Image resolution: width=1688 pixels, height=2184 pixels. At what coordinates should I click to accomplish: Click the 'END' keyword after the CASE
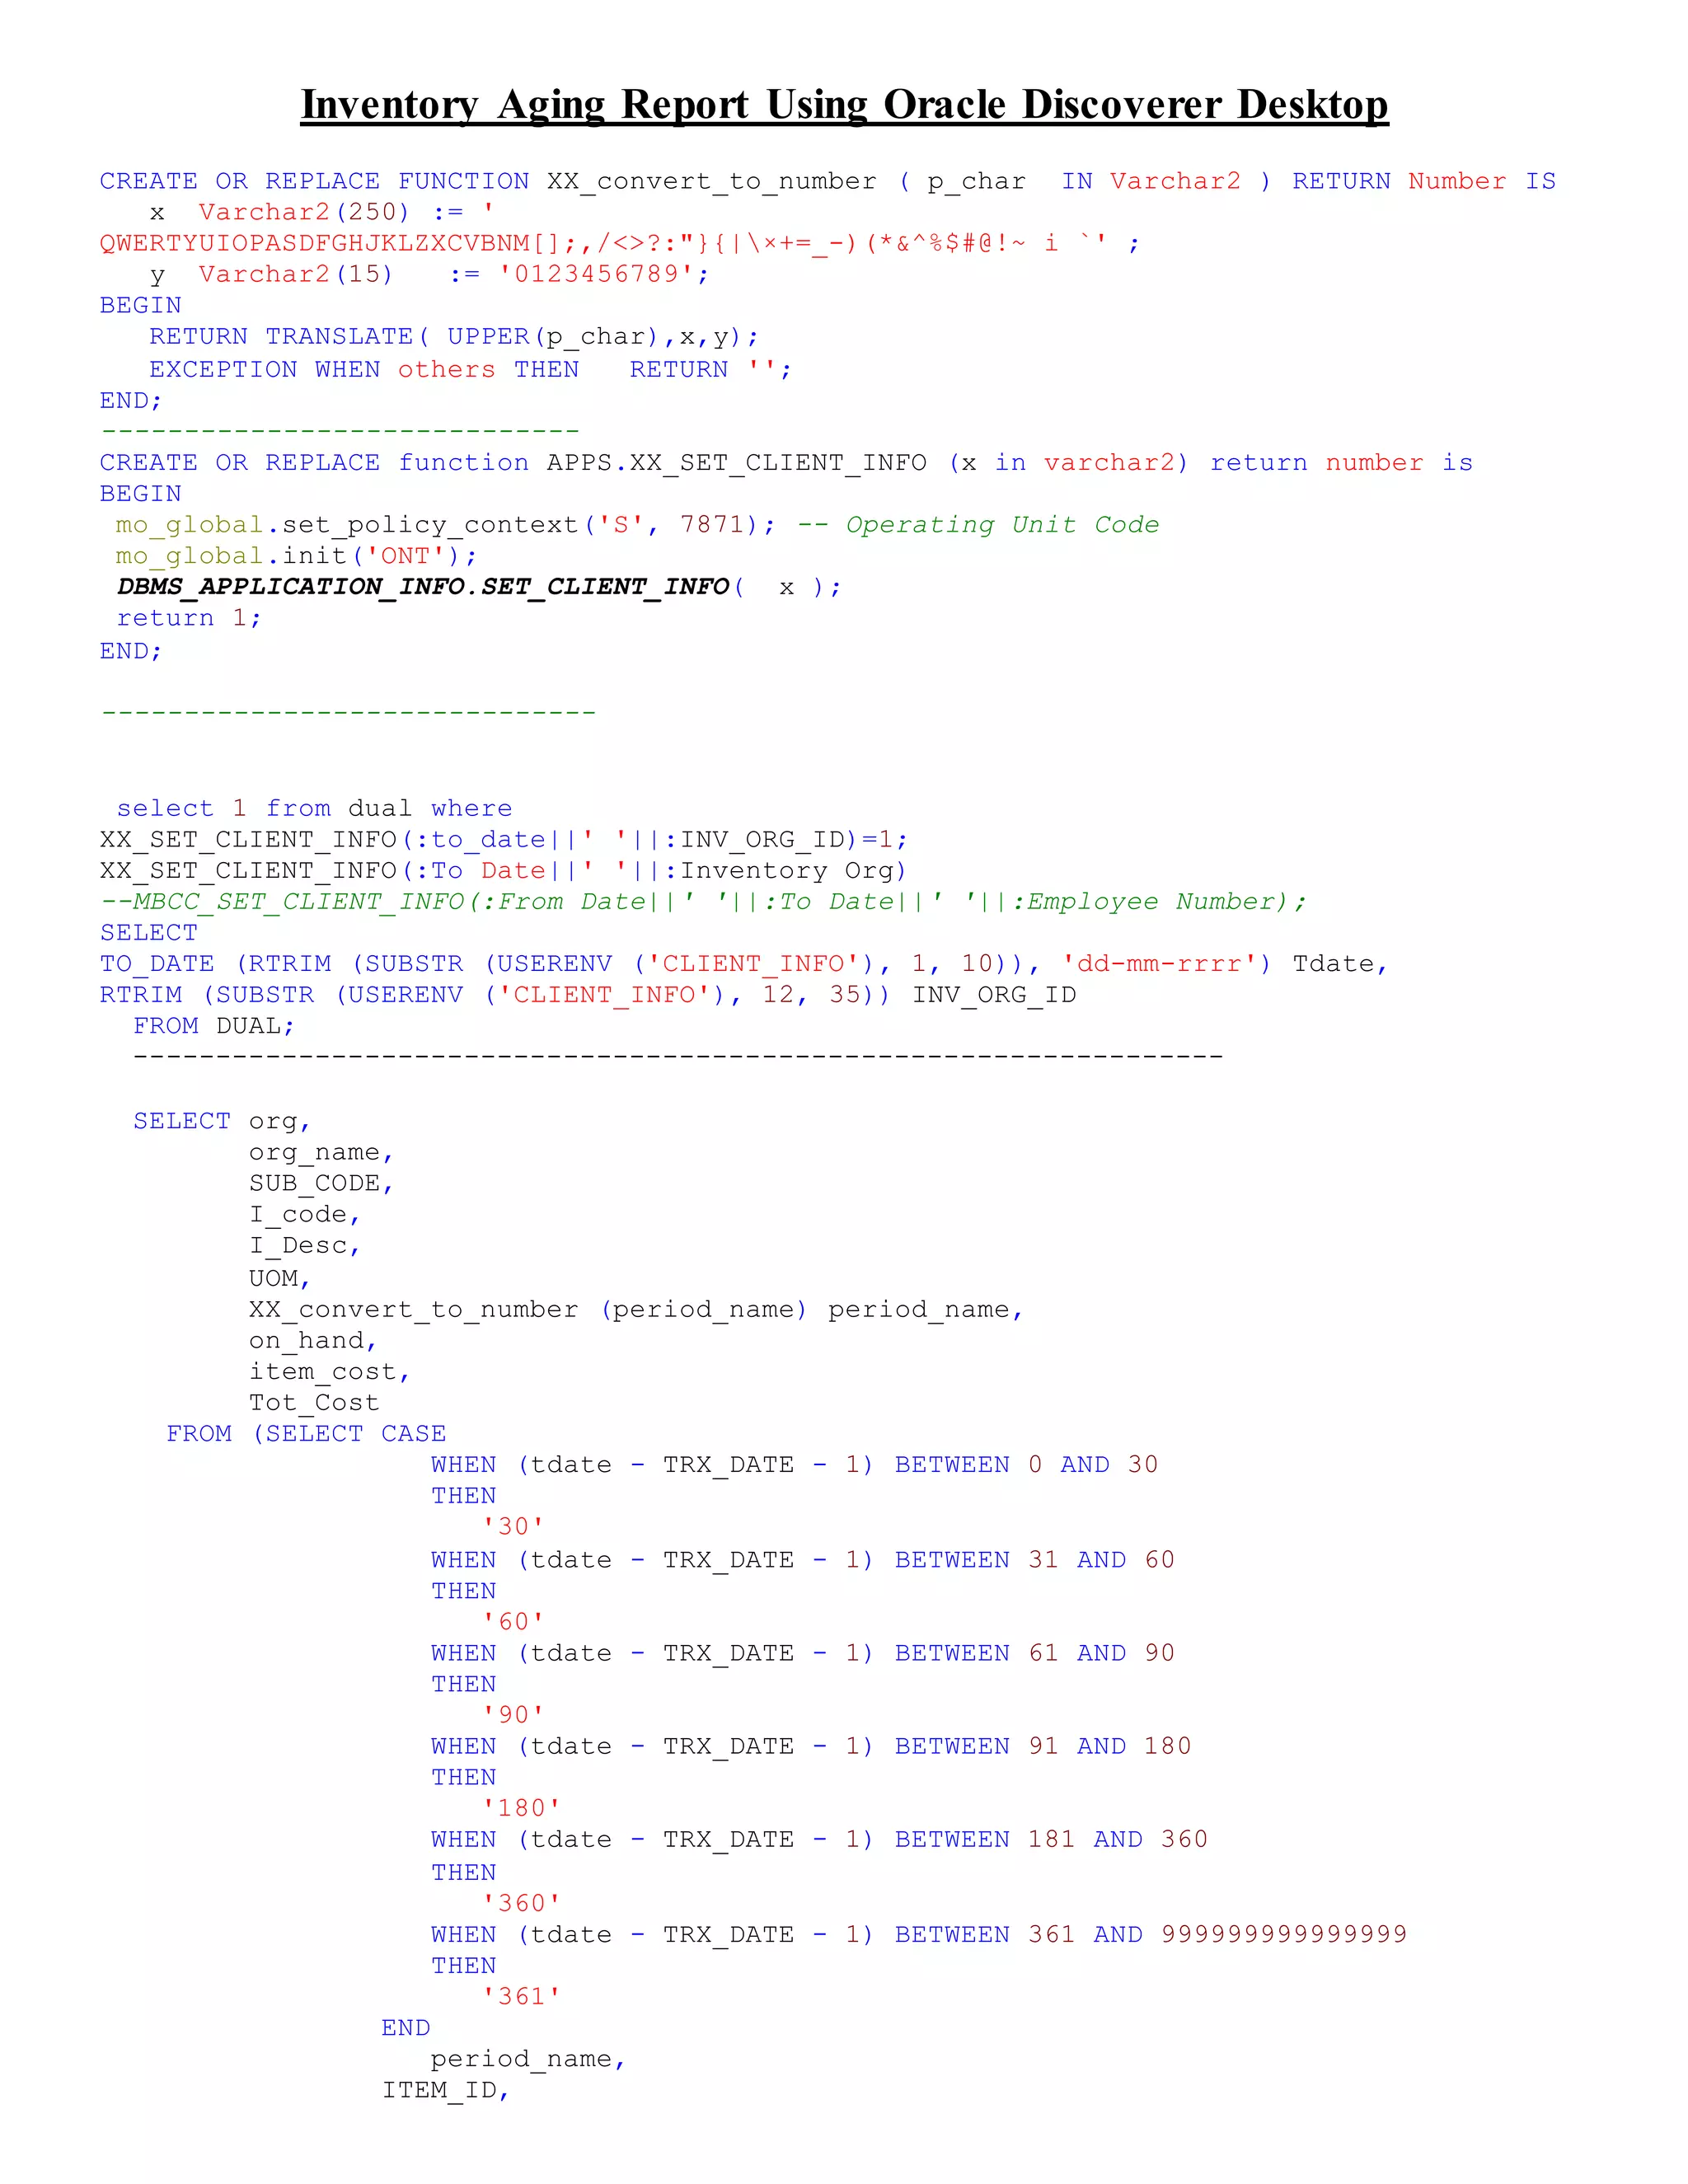pos(406,2028)
